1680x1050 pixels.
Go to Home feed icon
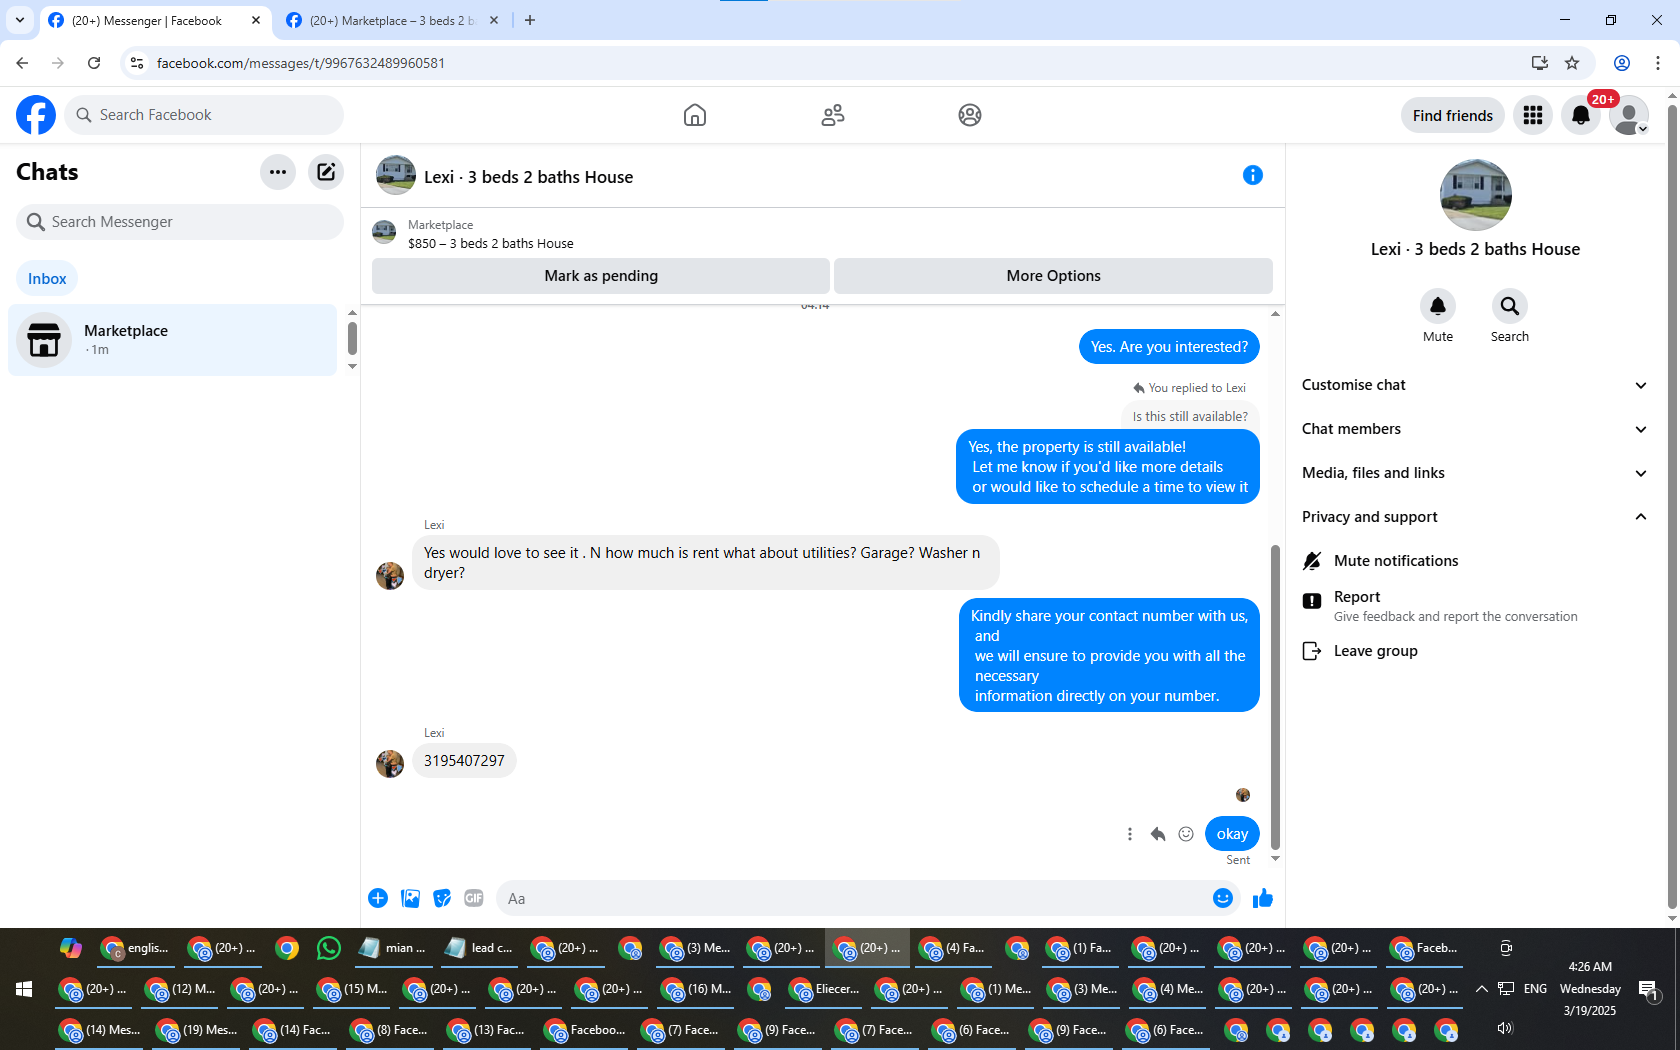(x=695, y=115)
